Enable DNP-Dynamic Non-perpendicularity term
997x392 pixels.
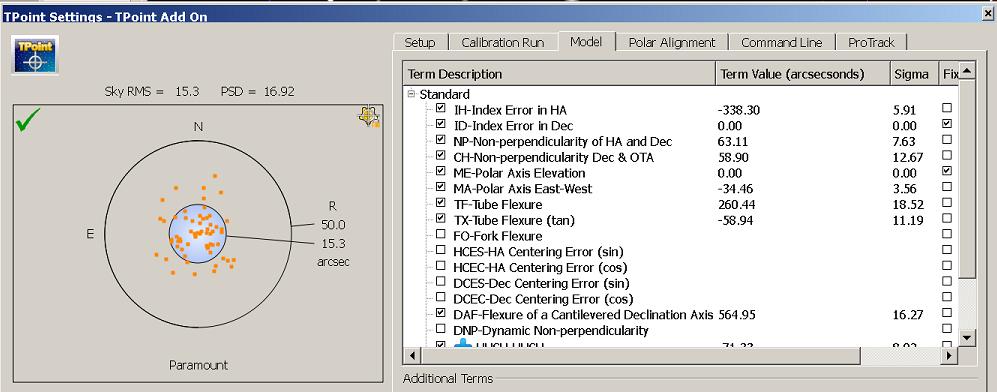(441, 329)
